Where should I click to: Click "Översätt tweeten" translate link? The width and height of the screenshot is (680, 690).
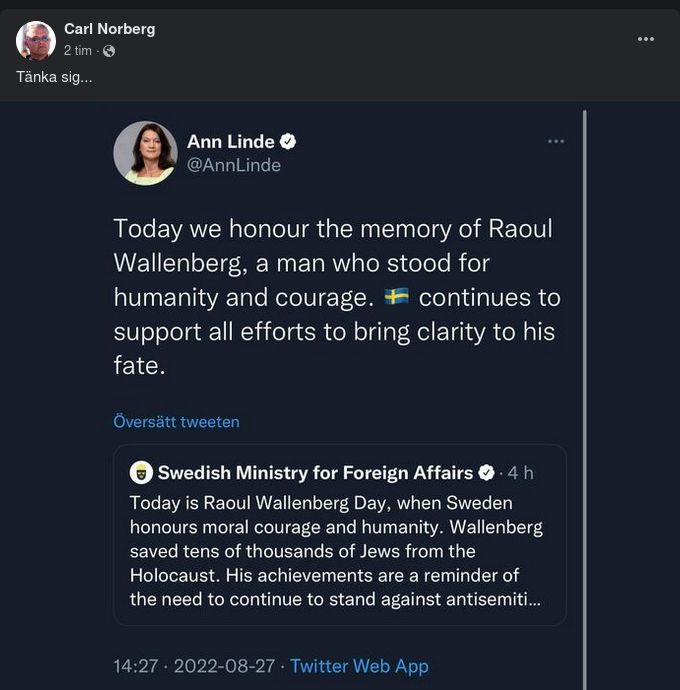(x=176, y=421)
